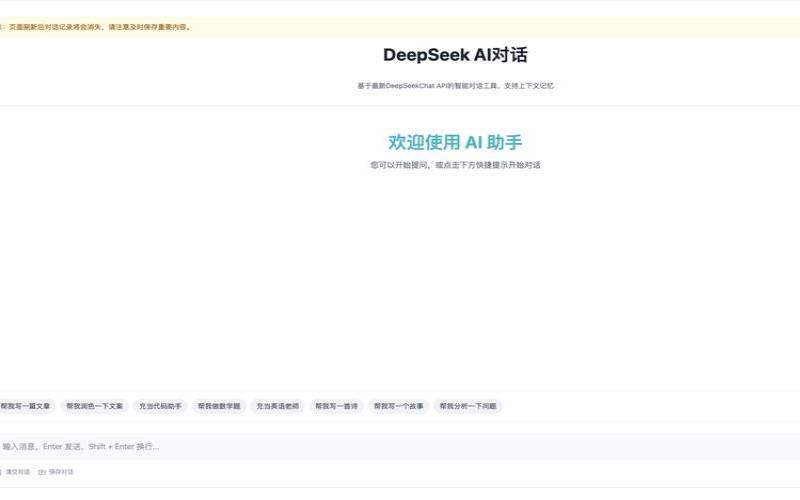This screenshot has height=500, width=800.
Task: Click the '帮我写一首诗' prompt chip
Action: 336,406
